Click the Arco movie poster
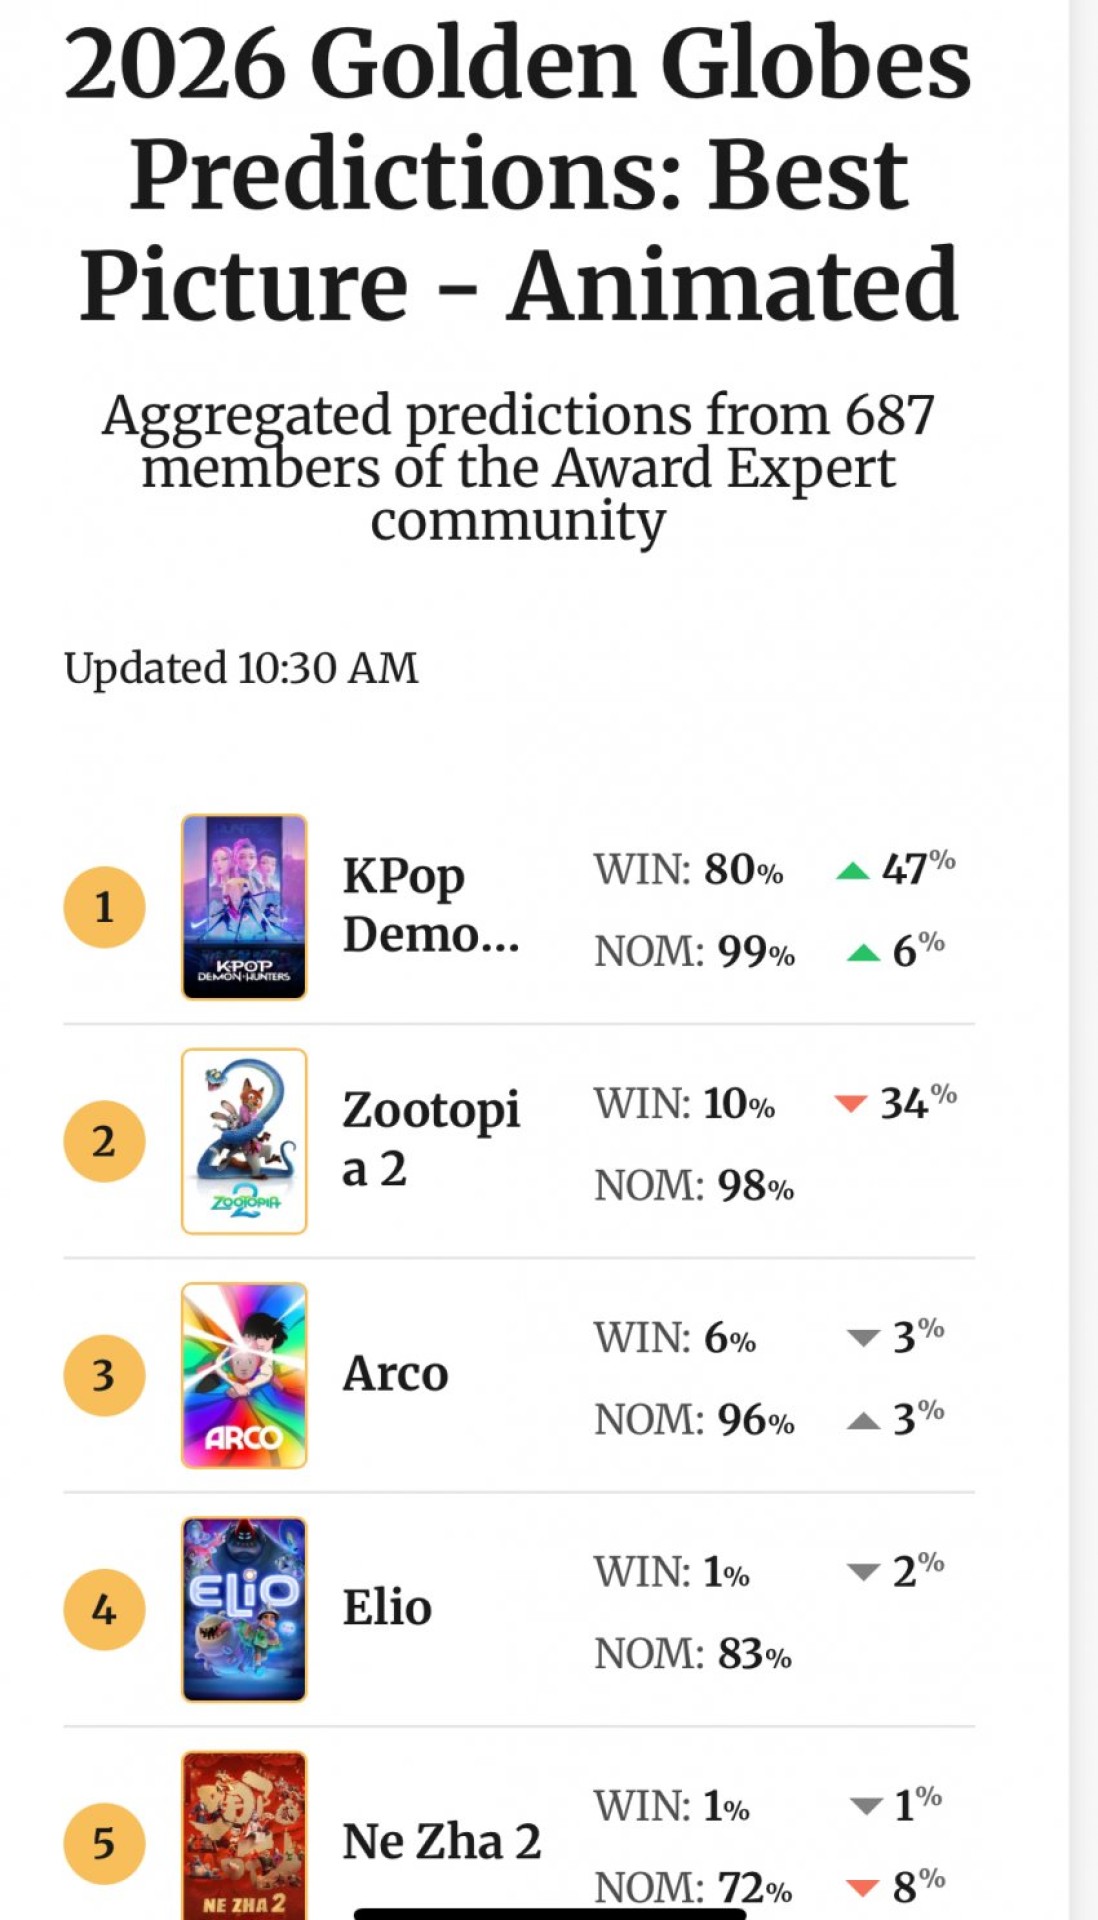This screenshot has height=1920, width=1098. (244, 1375)
